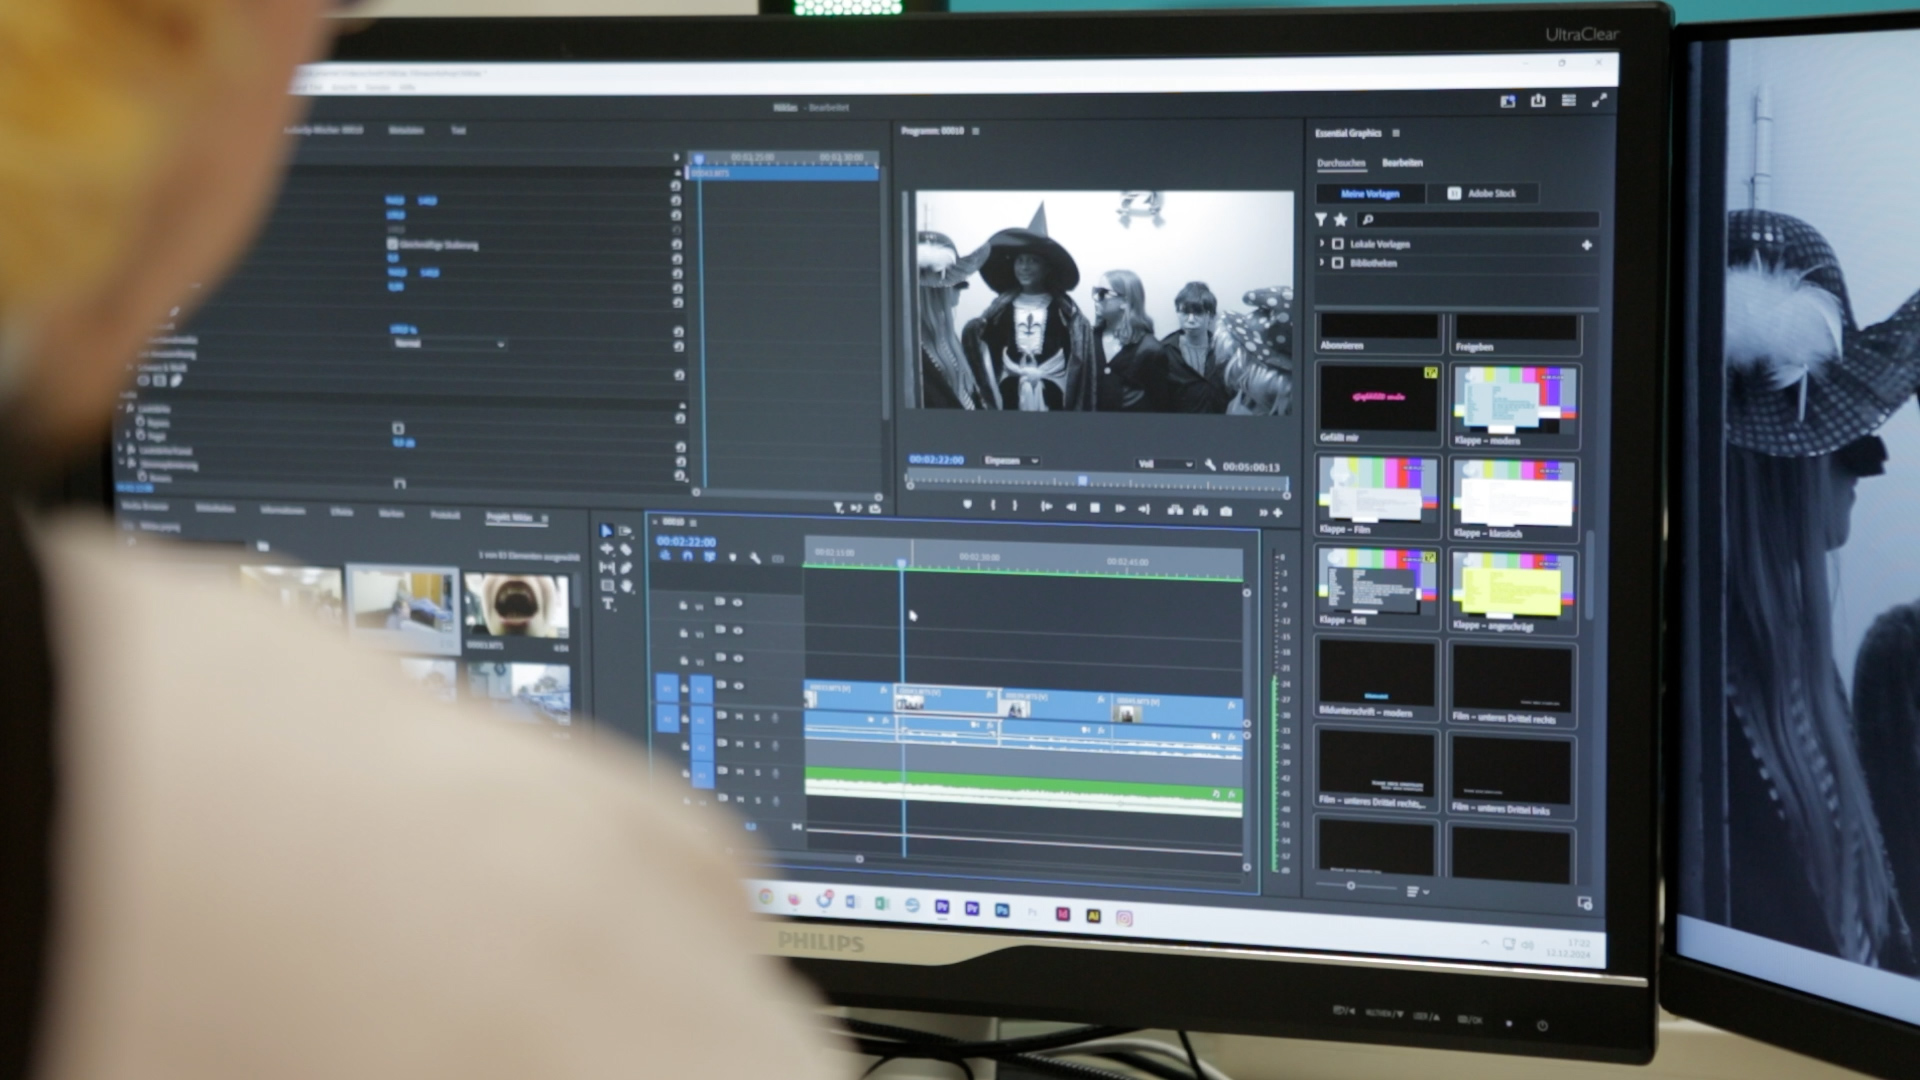
Task: Select the Ripple Edit tool
Action: (x=606, y=549)
